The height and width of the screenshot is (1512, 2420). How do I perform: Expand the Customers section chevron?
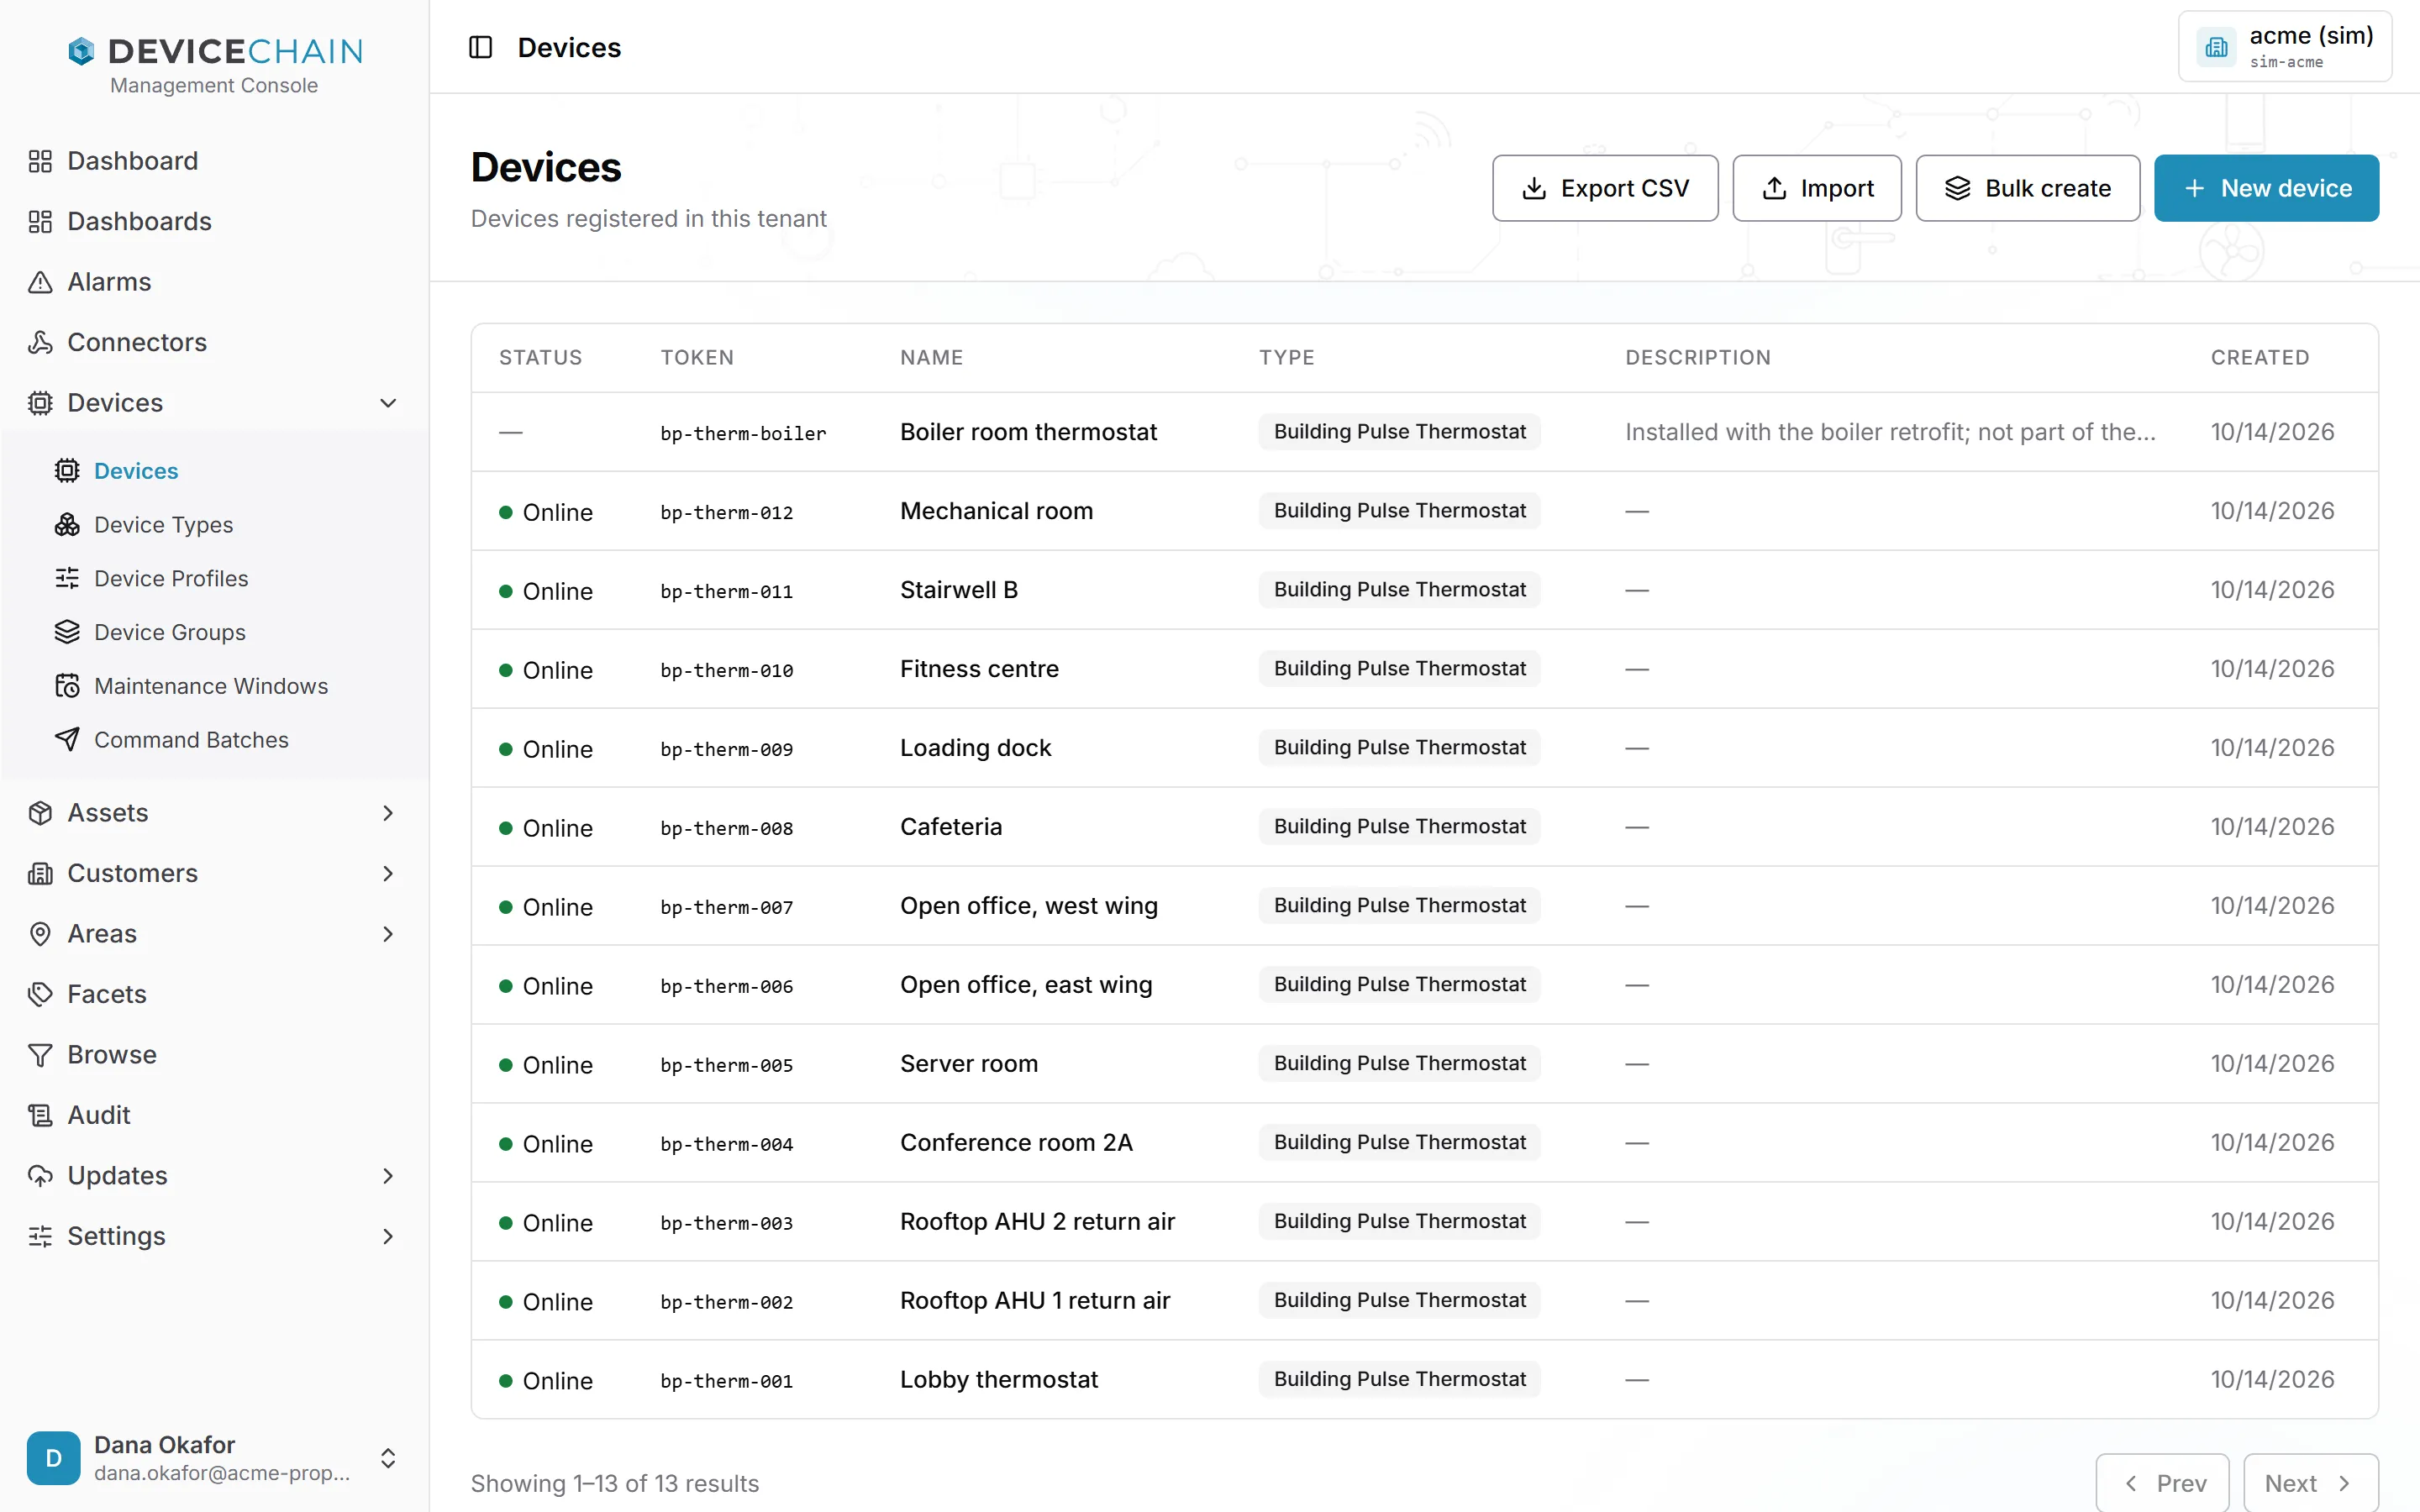click(388, 874)
